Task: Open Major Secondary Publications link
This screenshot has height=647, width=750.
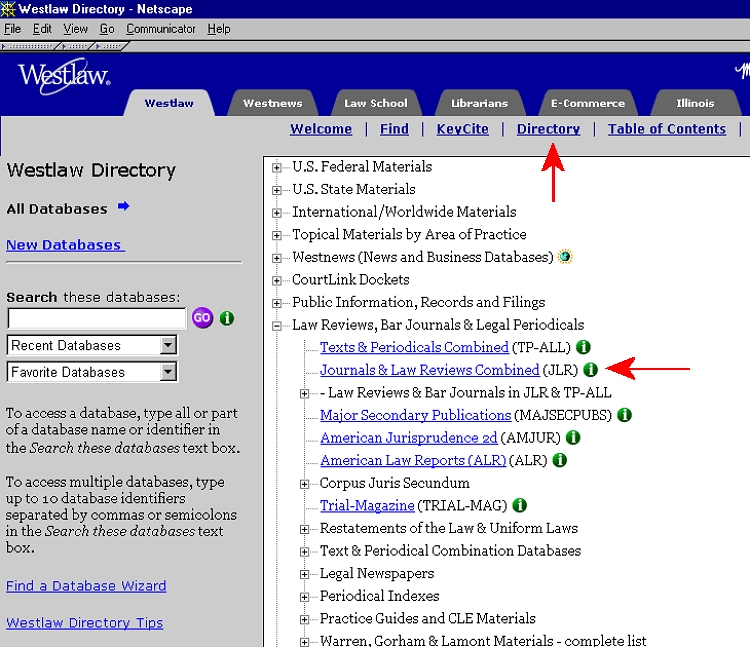Action: coord(416,415)
